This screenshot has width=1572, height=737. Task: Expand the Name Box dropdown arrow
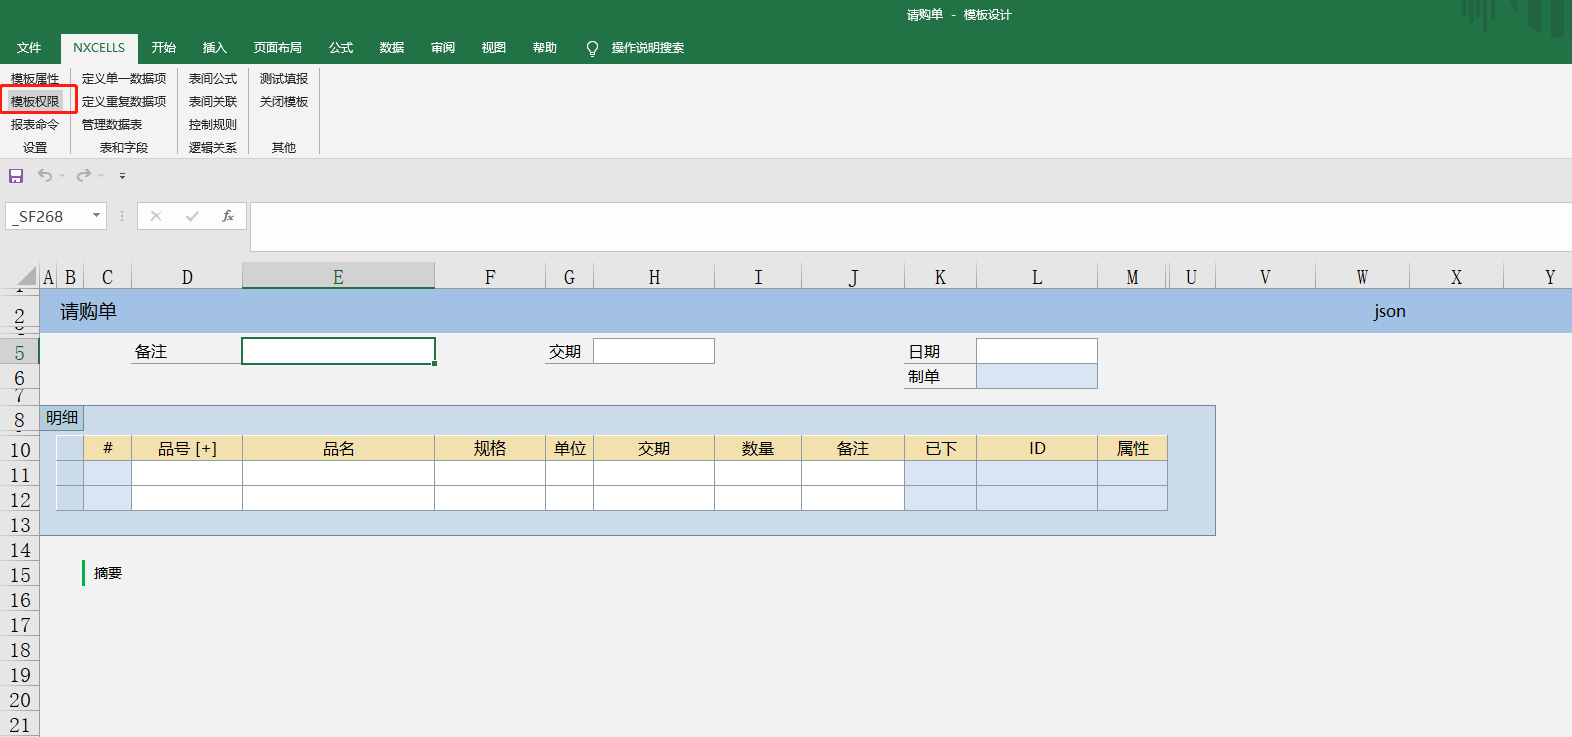tap(96, 216)
